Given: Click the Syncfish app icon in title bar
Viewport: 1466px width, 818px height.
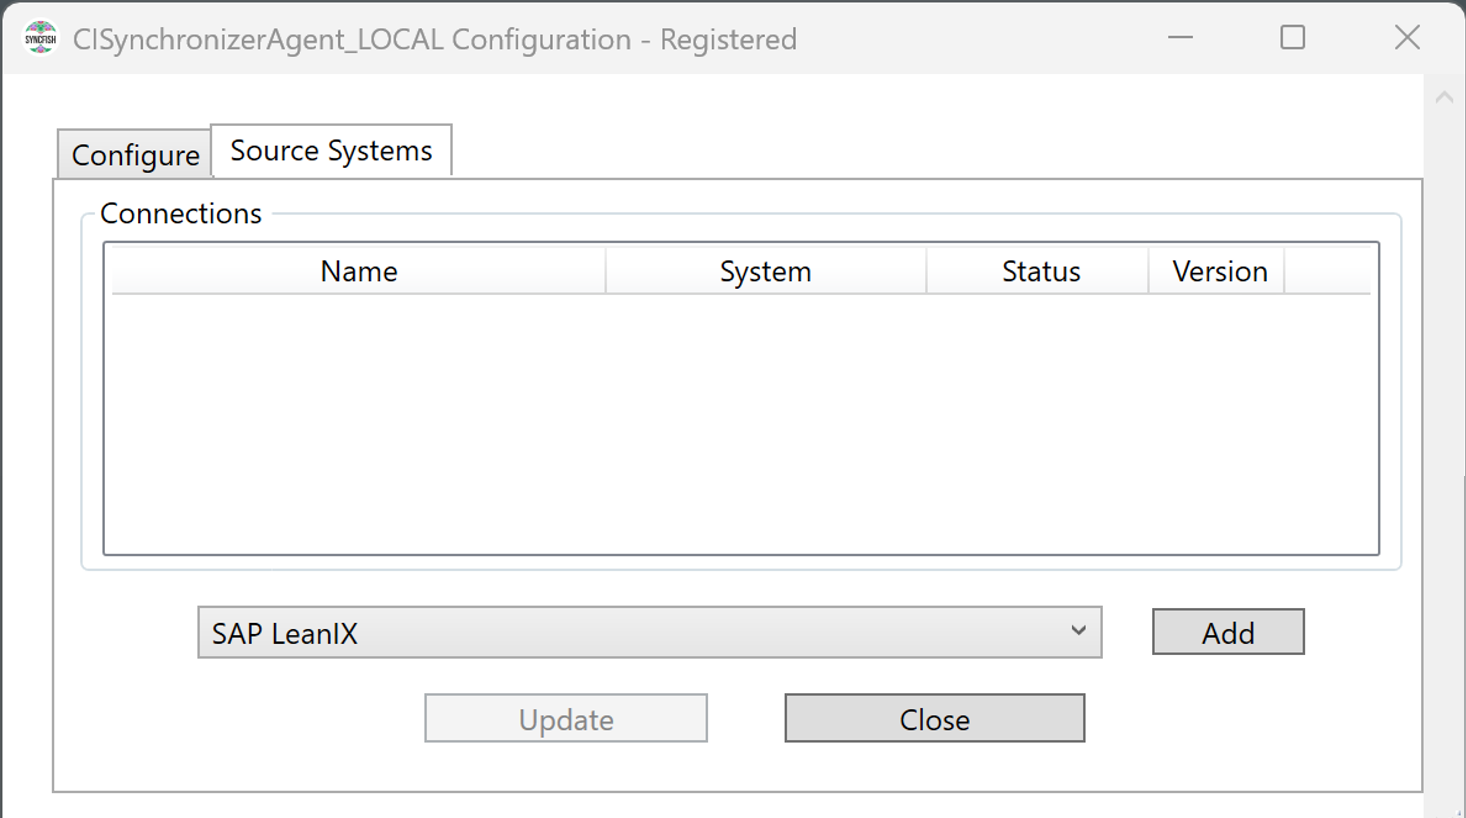Looking at the screenshot, I should [41, 39].
